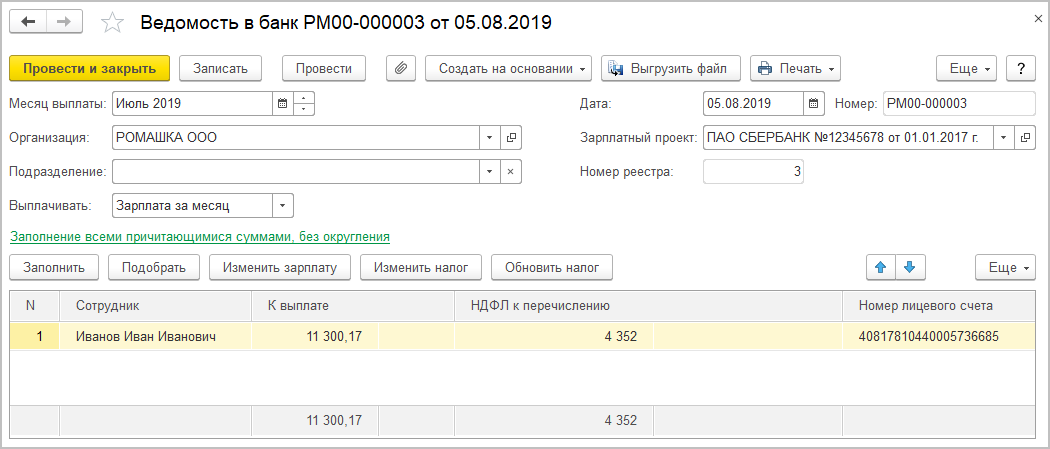Click the Провести и закрыть button
This screenshot has width=1050, height=449.
click(x=89, y=68)
